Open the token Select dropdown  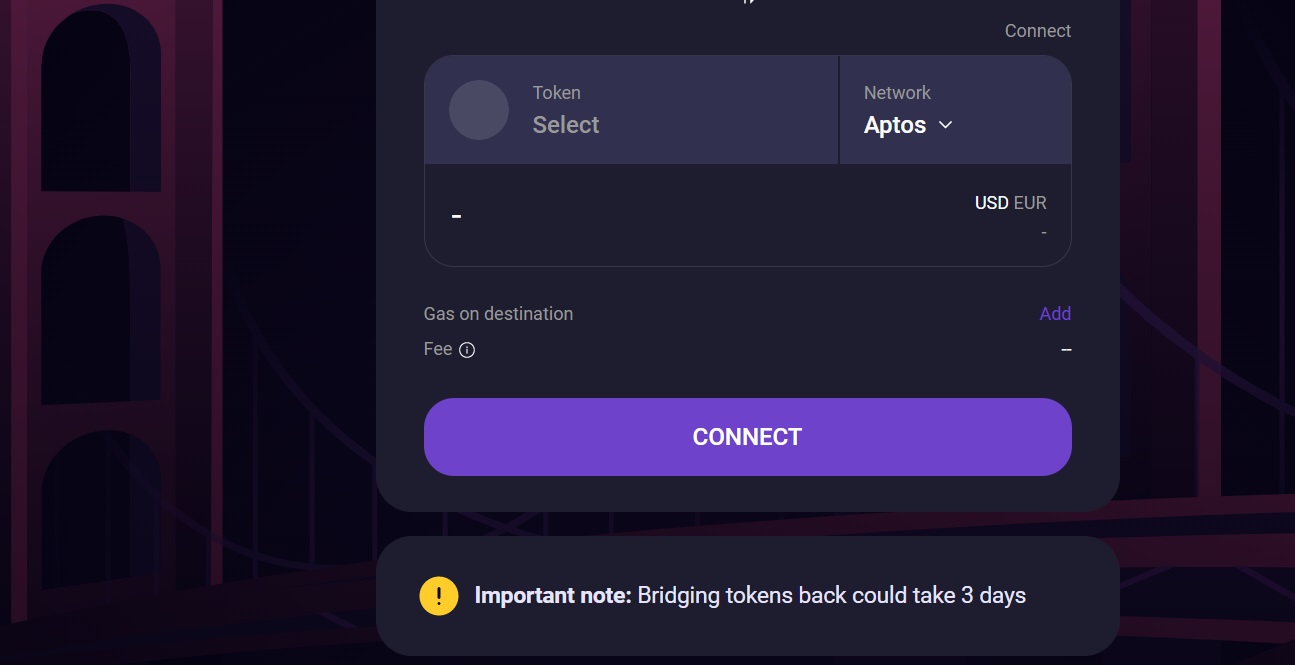point(566,125)
